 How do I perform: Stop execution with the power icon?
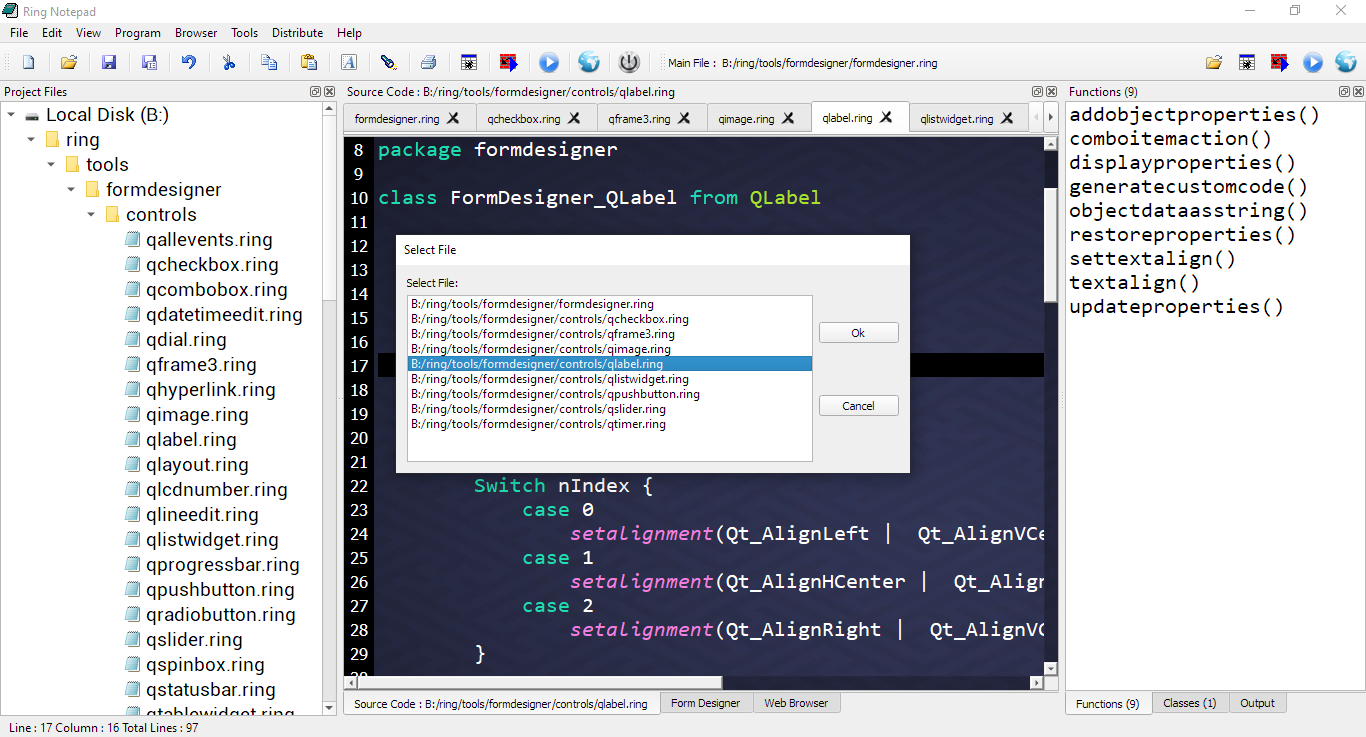point(628,62)
